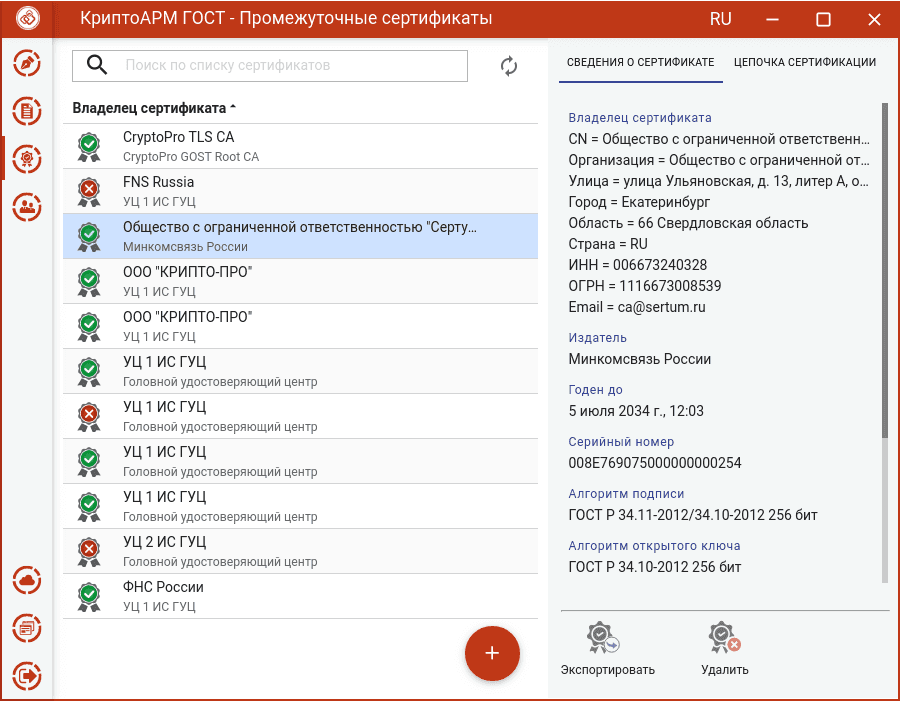Click the ОГРН = 1116673008539 line

coord(644,286)
